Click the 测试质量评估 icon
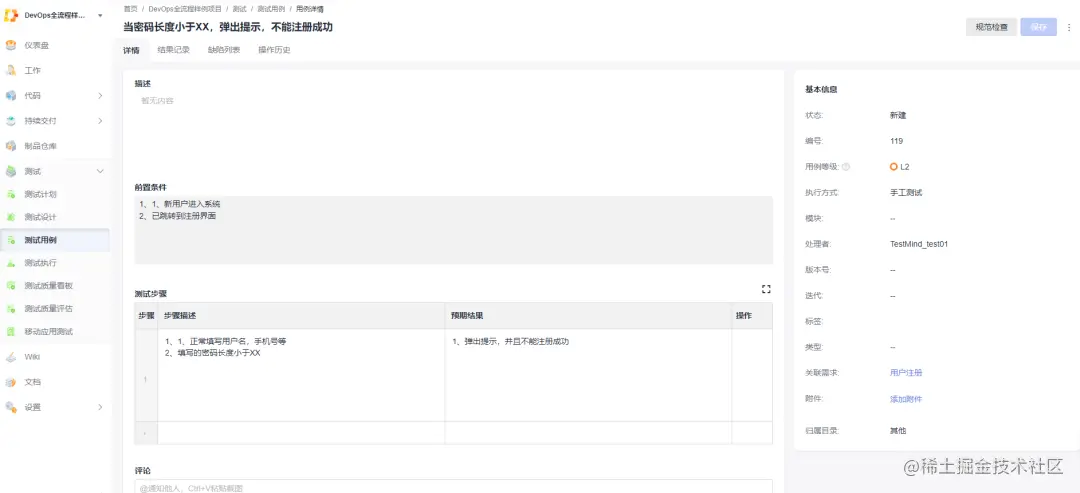1080x493 pixels. point(11,308)
